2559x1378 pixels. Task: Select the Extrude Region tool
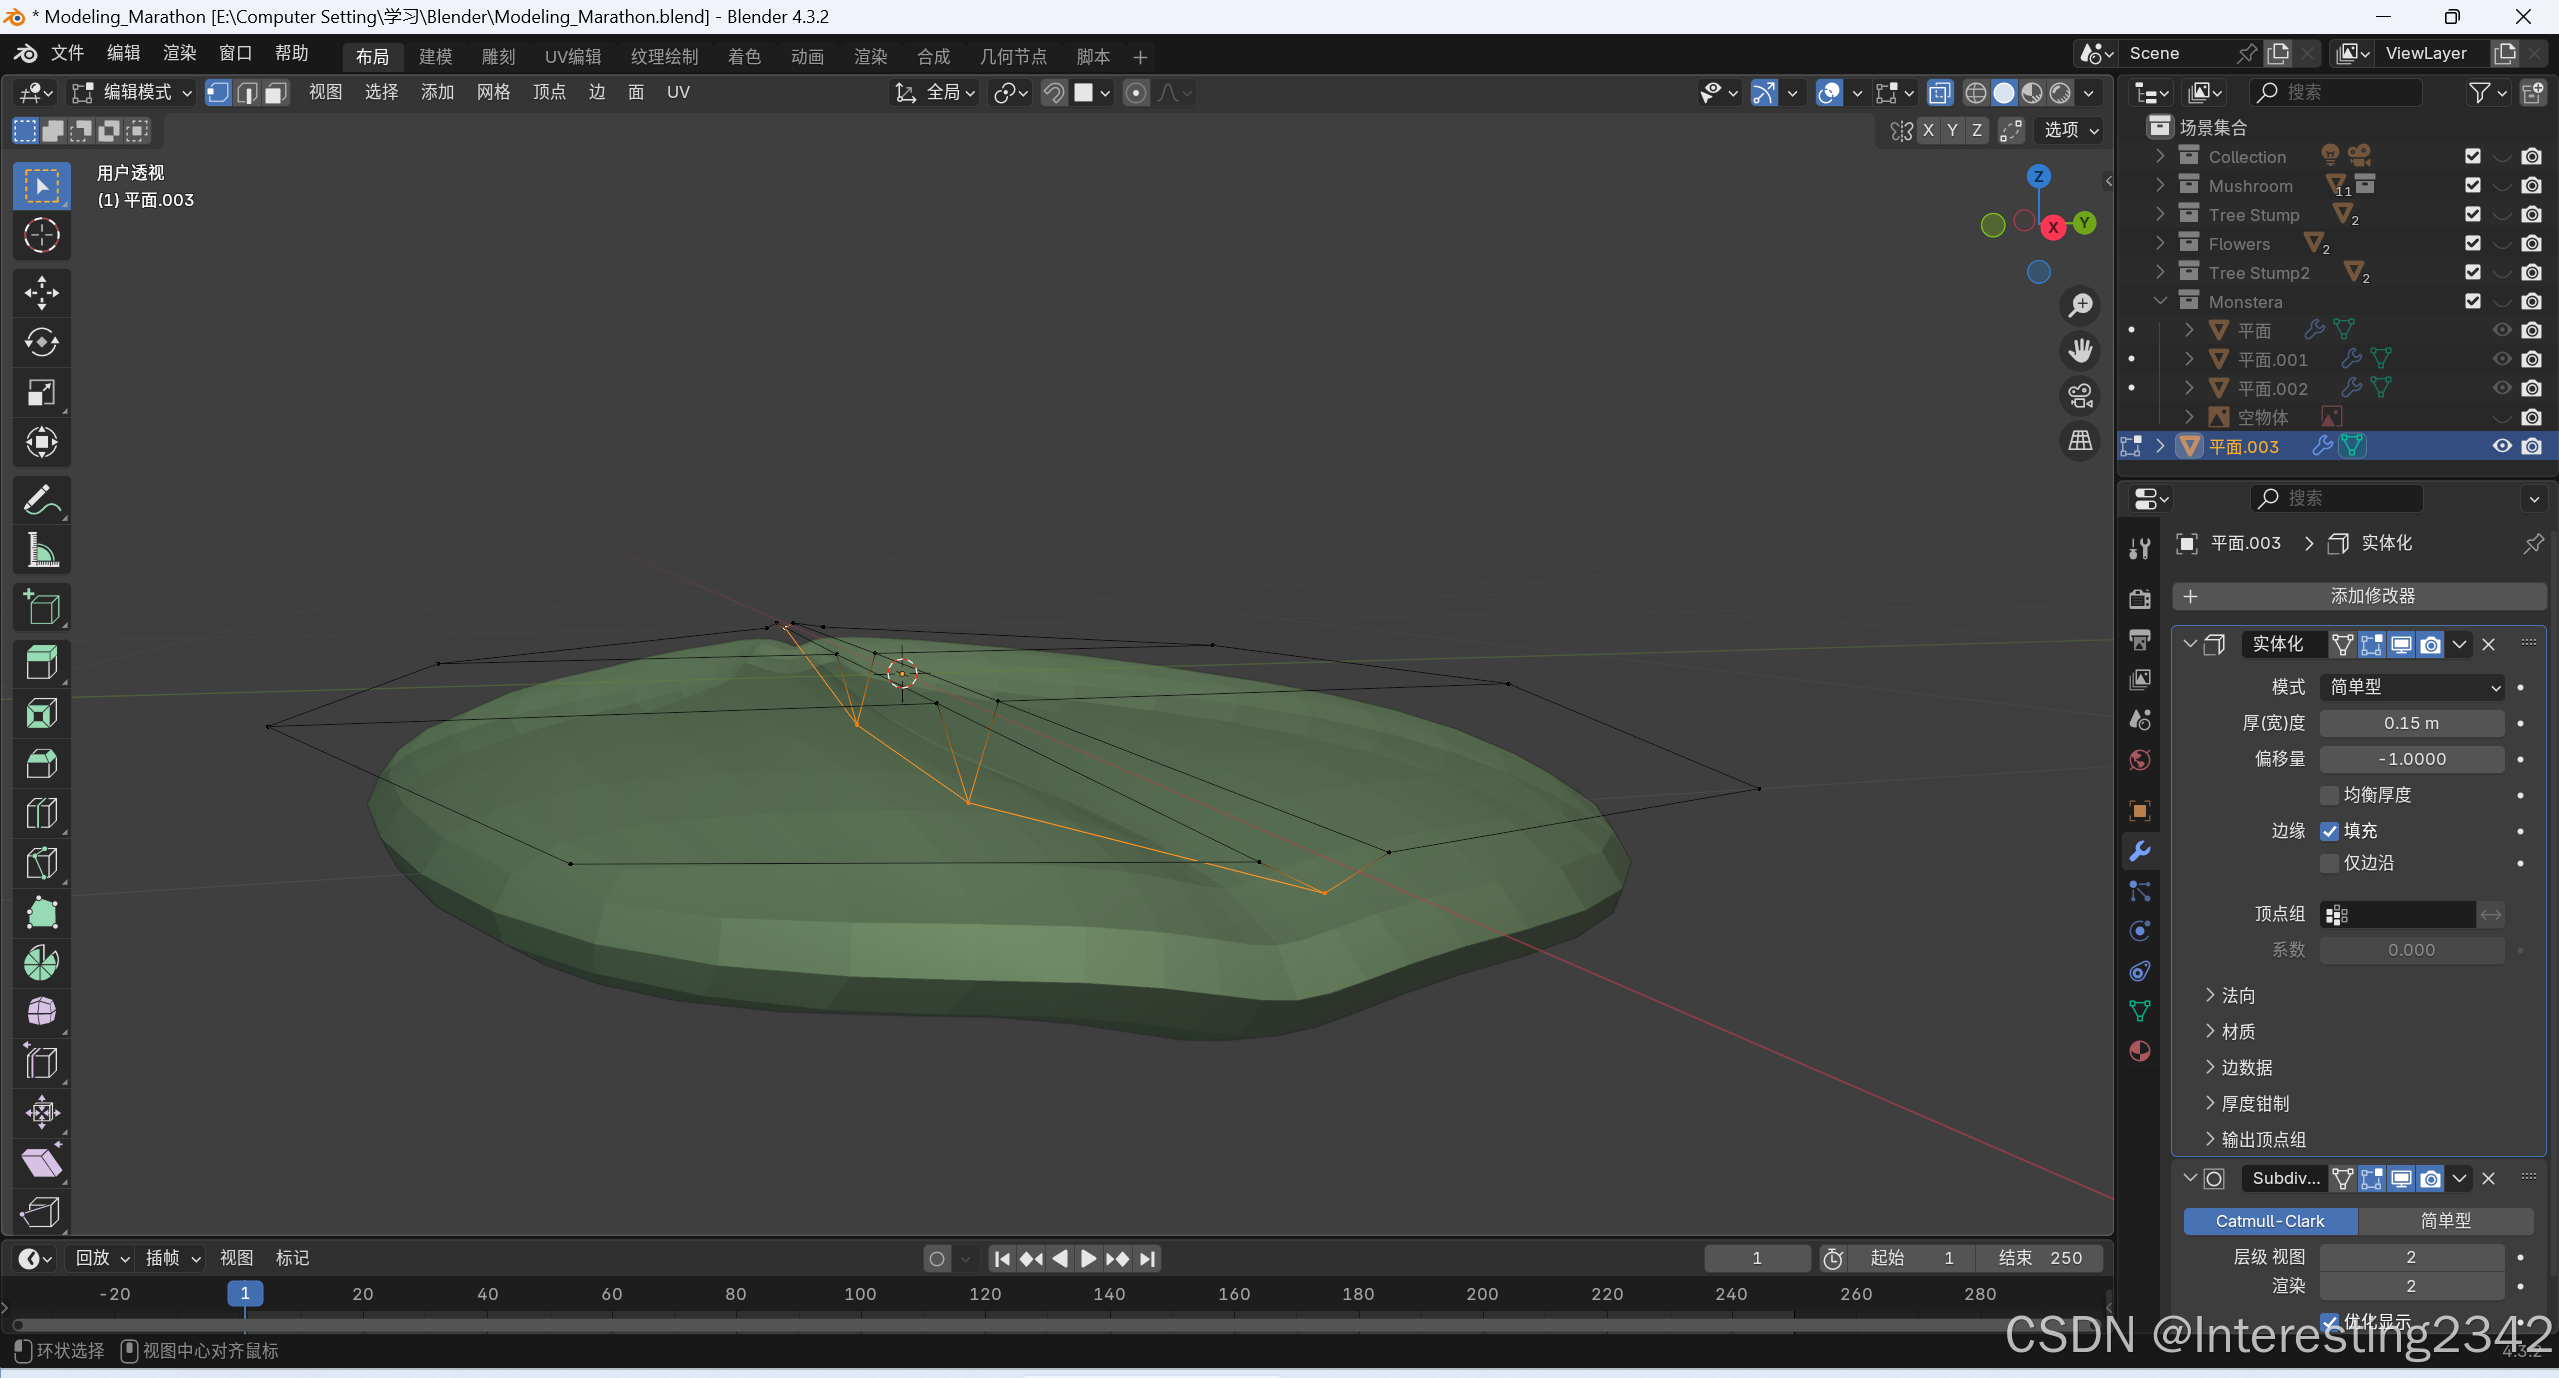click(41, 662)
